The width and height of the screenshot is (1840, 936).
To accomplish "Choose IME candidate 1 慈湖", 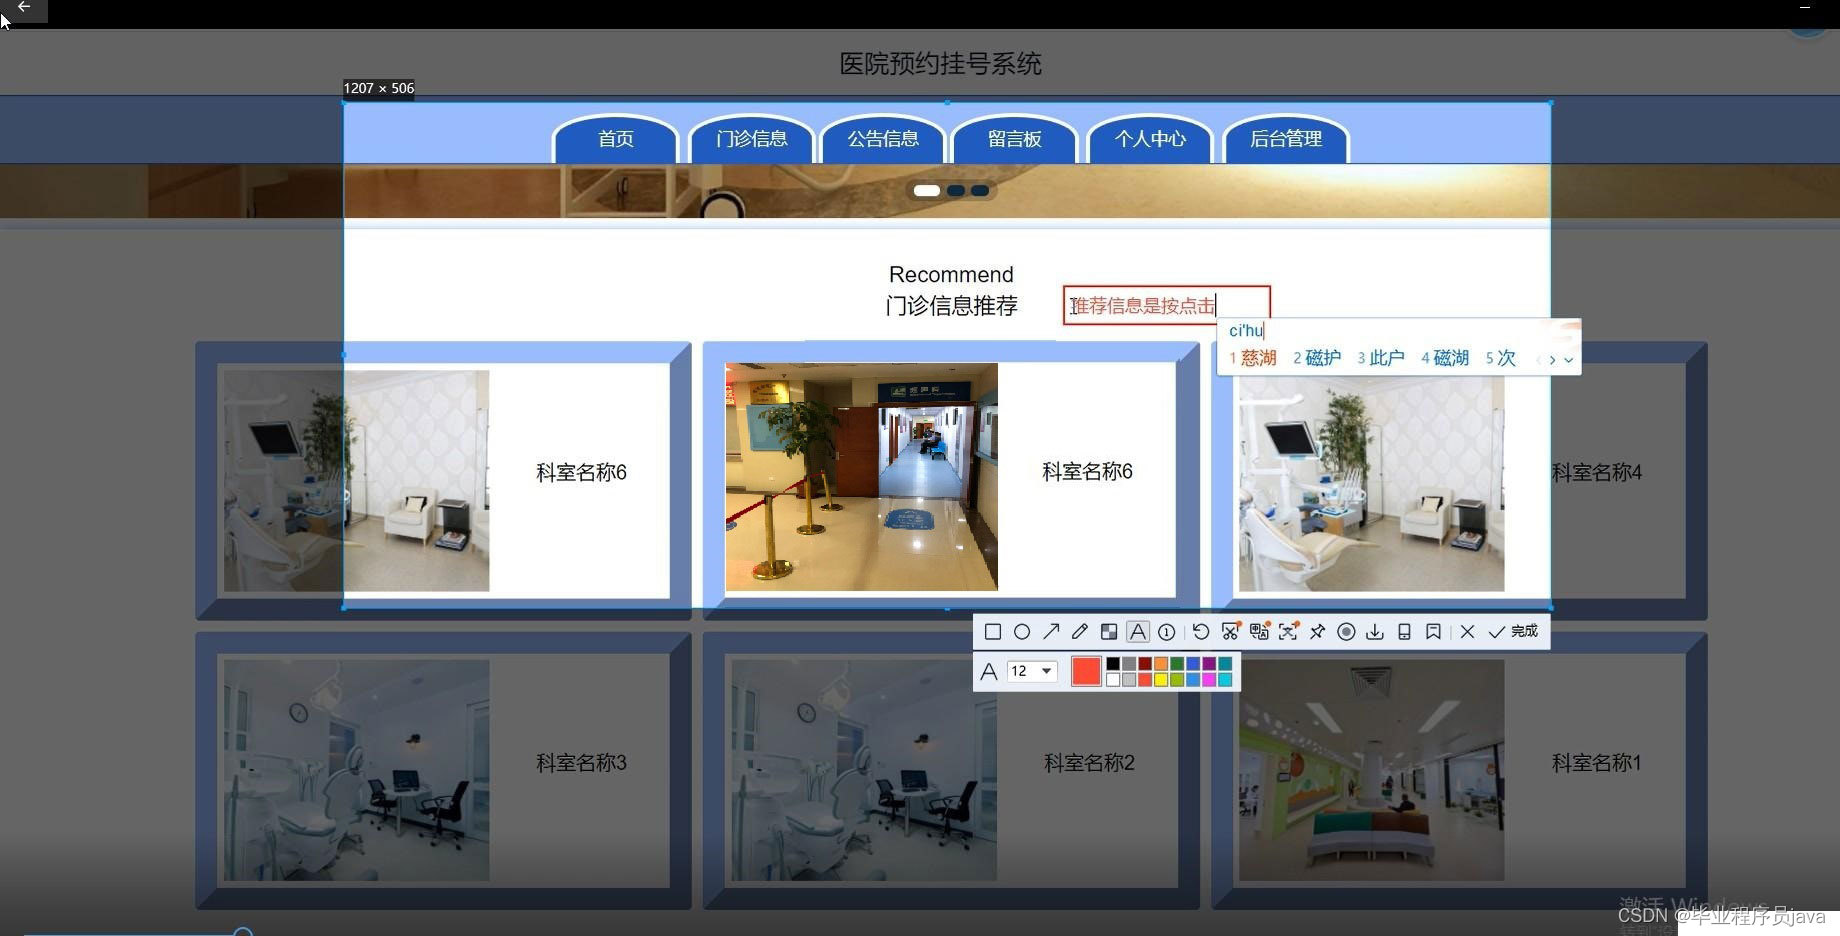I will pos(1253,358).
